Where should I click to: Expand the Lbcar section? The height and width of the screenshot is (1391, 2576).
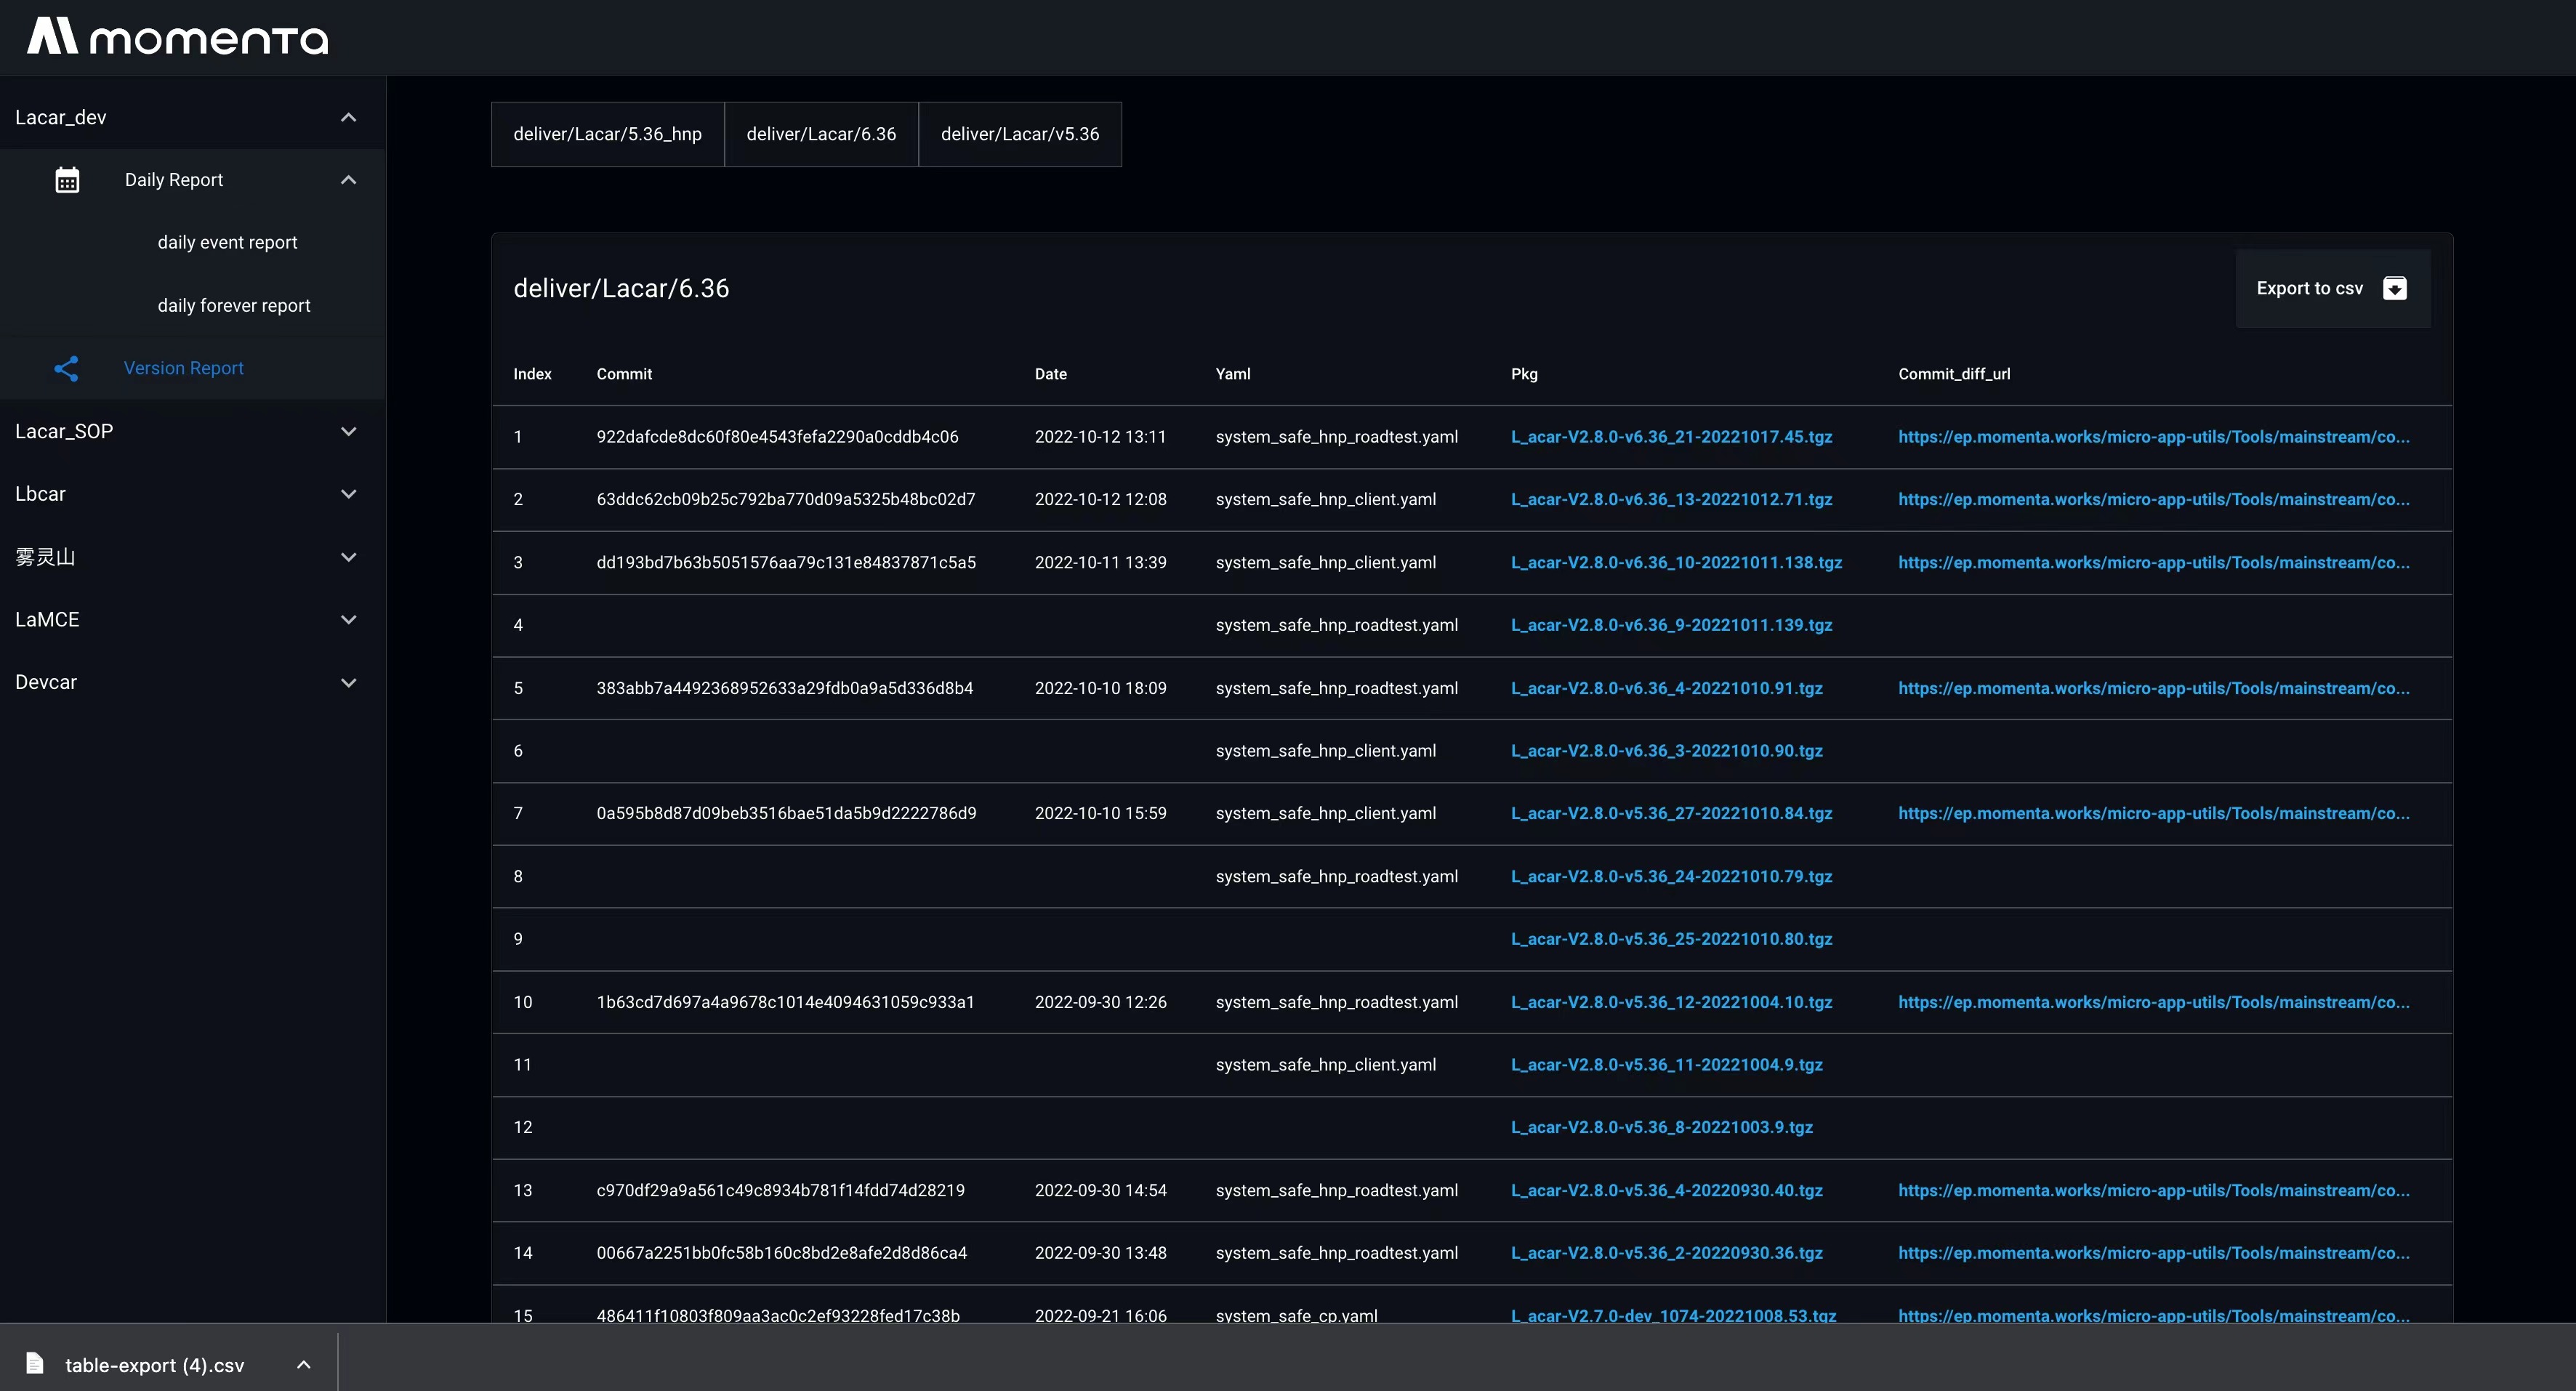(192, 494)
